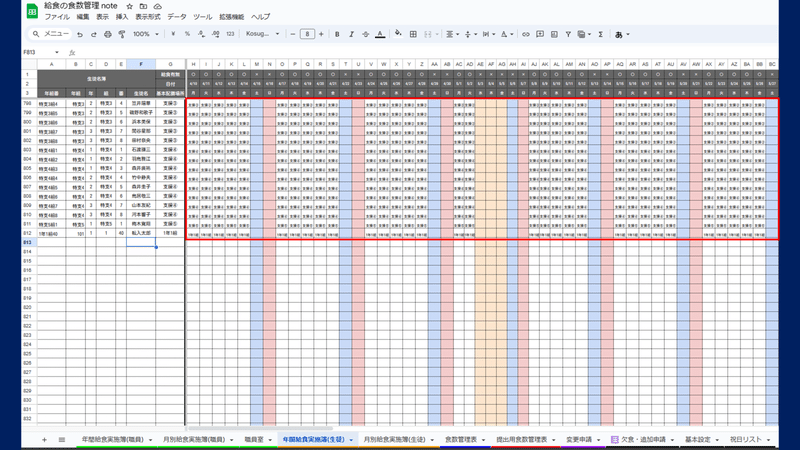The image size is (800, 450).
Task: Open the ツール menu
Action: pos(203,17)
